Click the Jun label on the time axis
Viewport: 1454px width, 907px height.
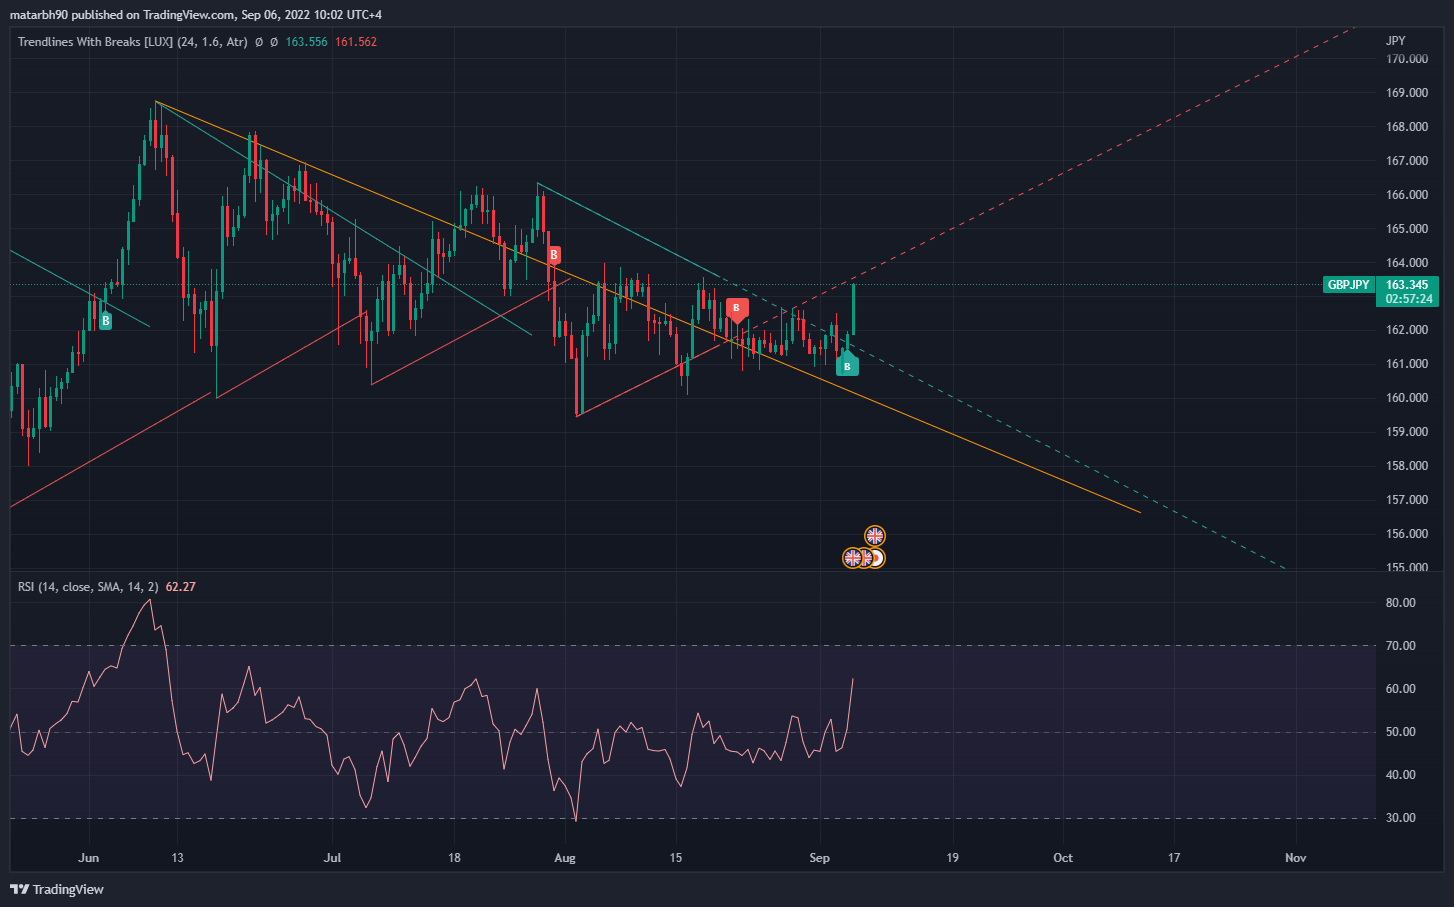[89, 858]
